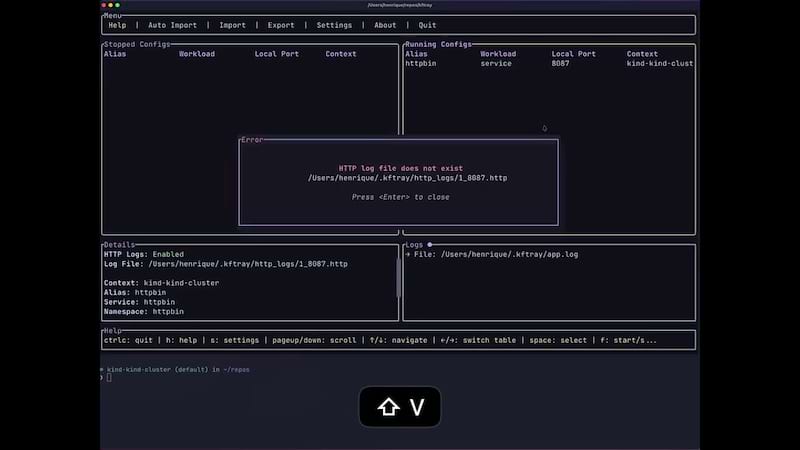The image size is (800, 450).
Task: Click the Import menu option
Action: click(x=232, y=25)
